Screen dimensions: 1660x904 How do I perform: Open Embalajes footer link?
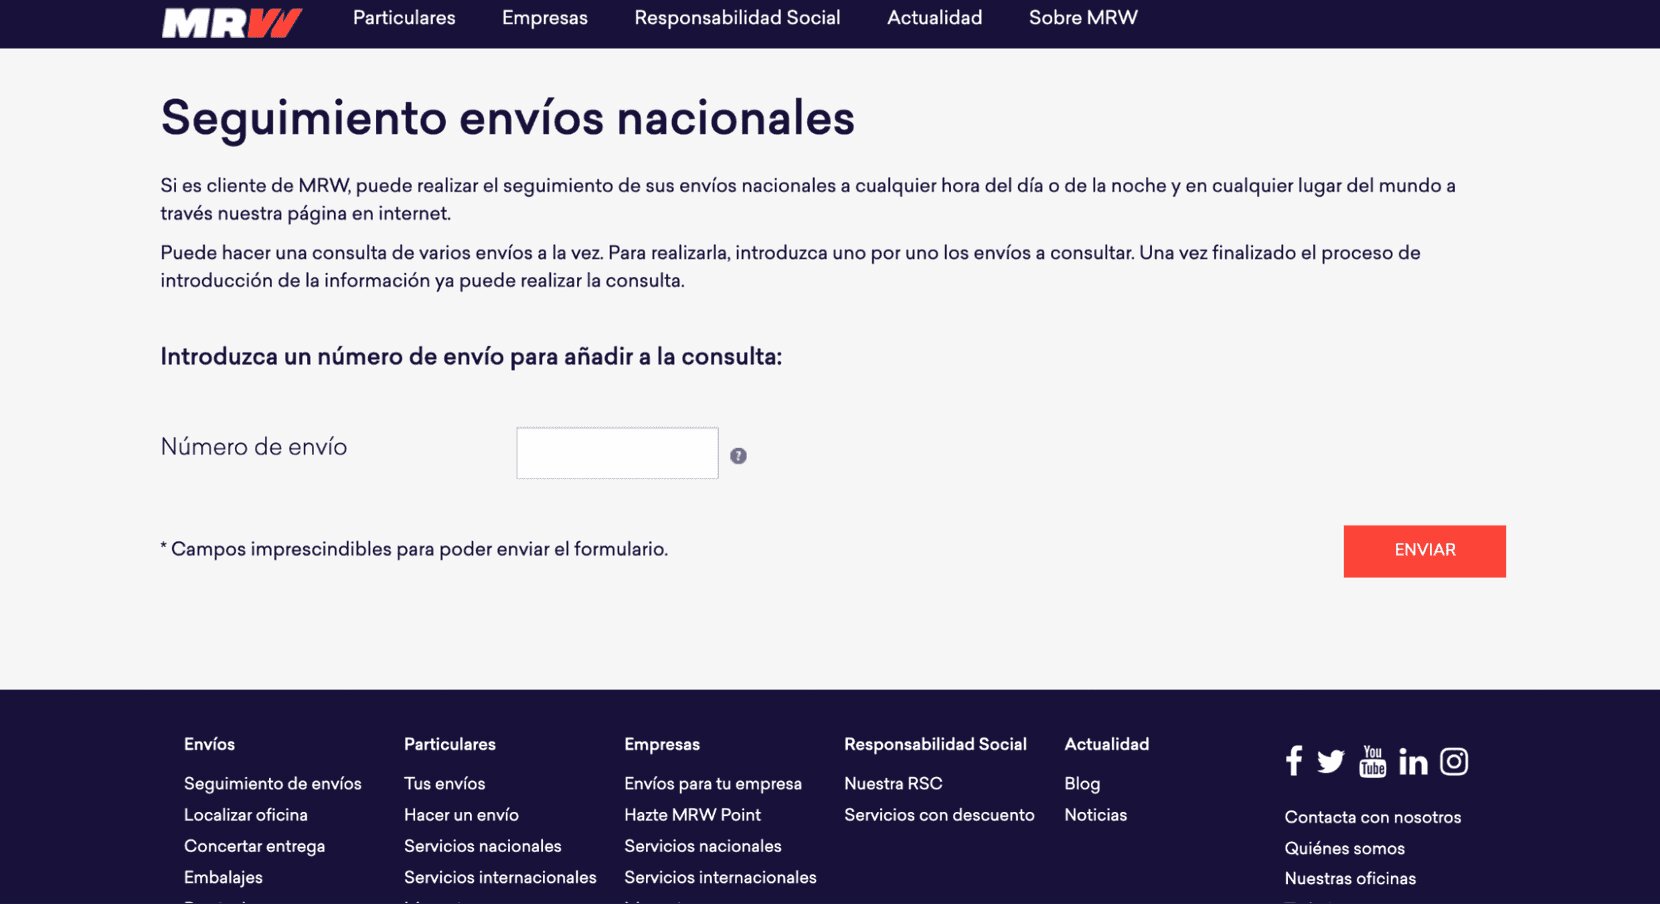point(223,877)
